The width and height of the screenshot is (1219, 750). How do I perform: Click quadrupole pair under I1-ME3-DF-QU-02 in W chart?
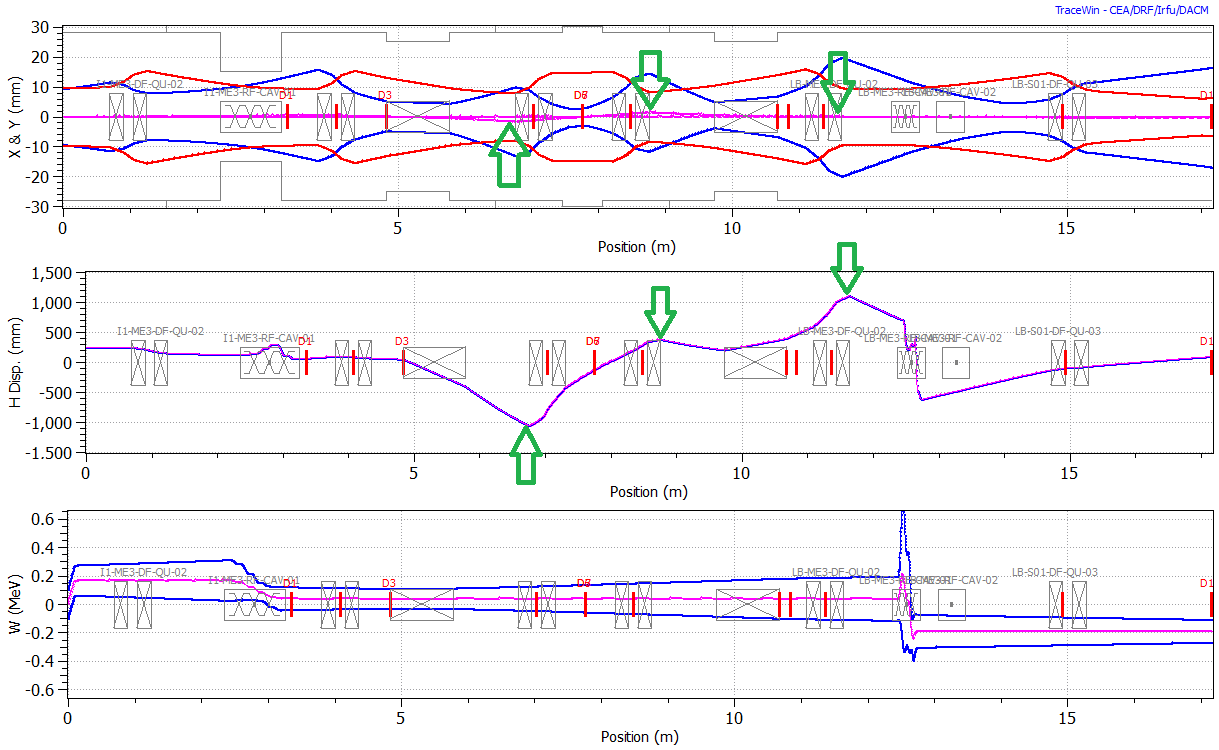[133, 604]
